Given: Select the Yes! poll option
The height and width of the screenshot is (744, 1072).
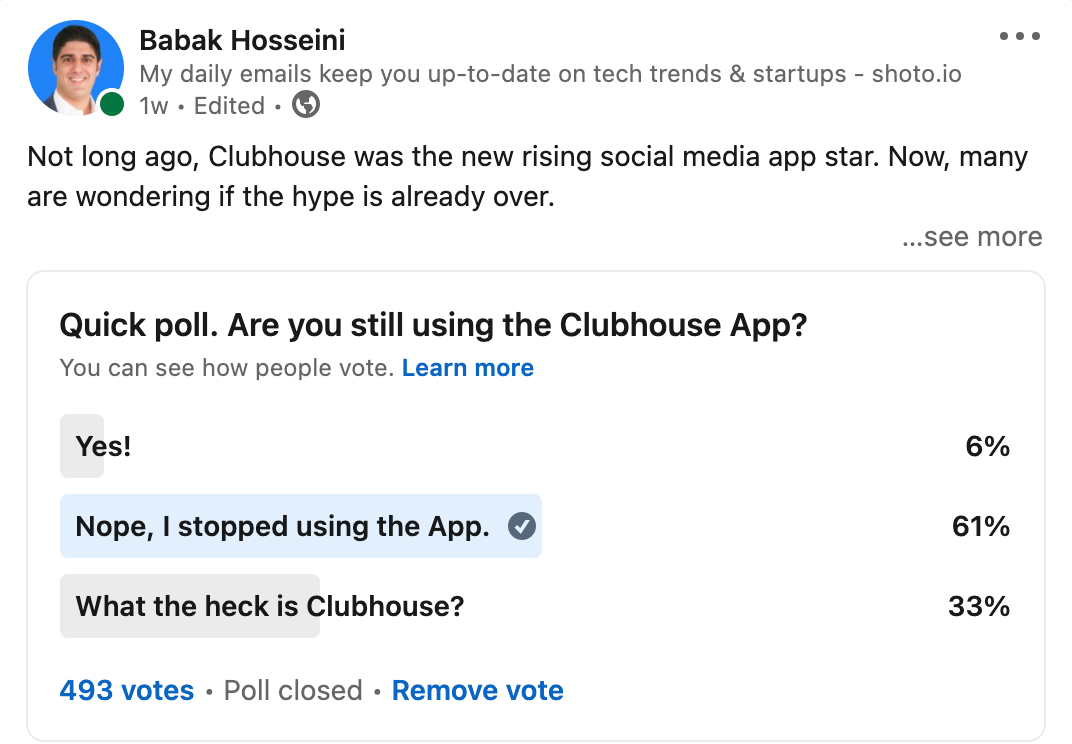Looking at the screenshot, I should 535,446.
